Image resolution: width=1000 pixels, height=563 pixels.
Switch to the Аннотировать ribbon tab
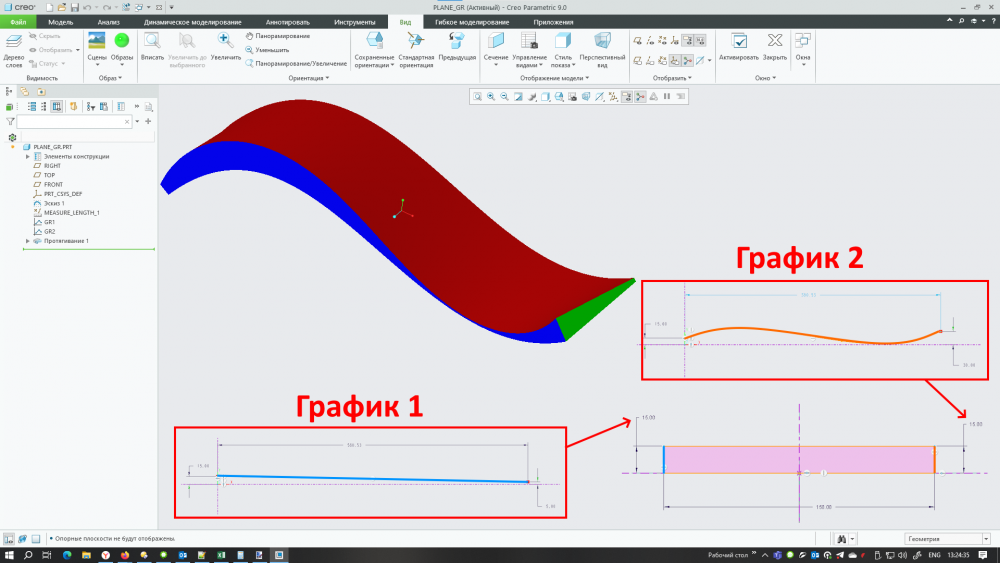tap(288, 22)
